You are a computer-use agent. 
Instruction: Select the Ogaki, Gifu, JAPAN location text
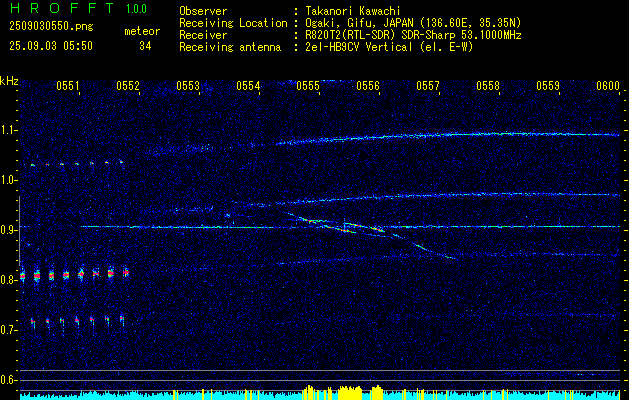tap(413, 23)
